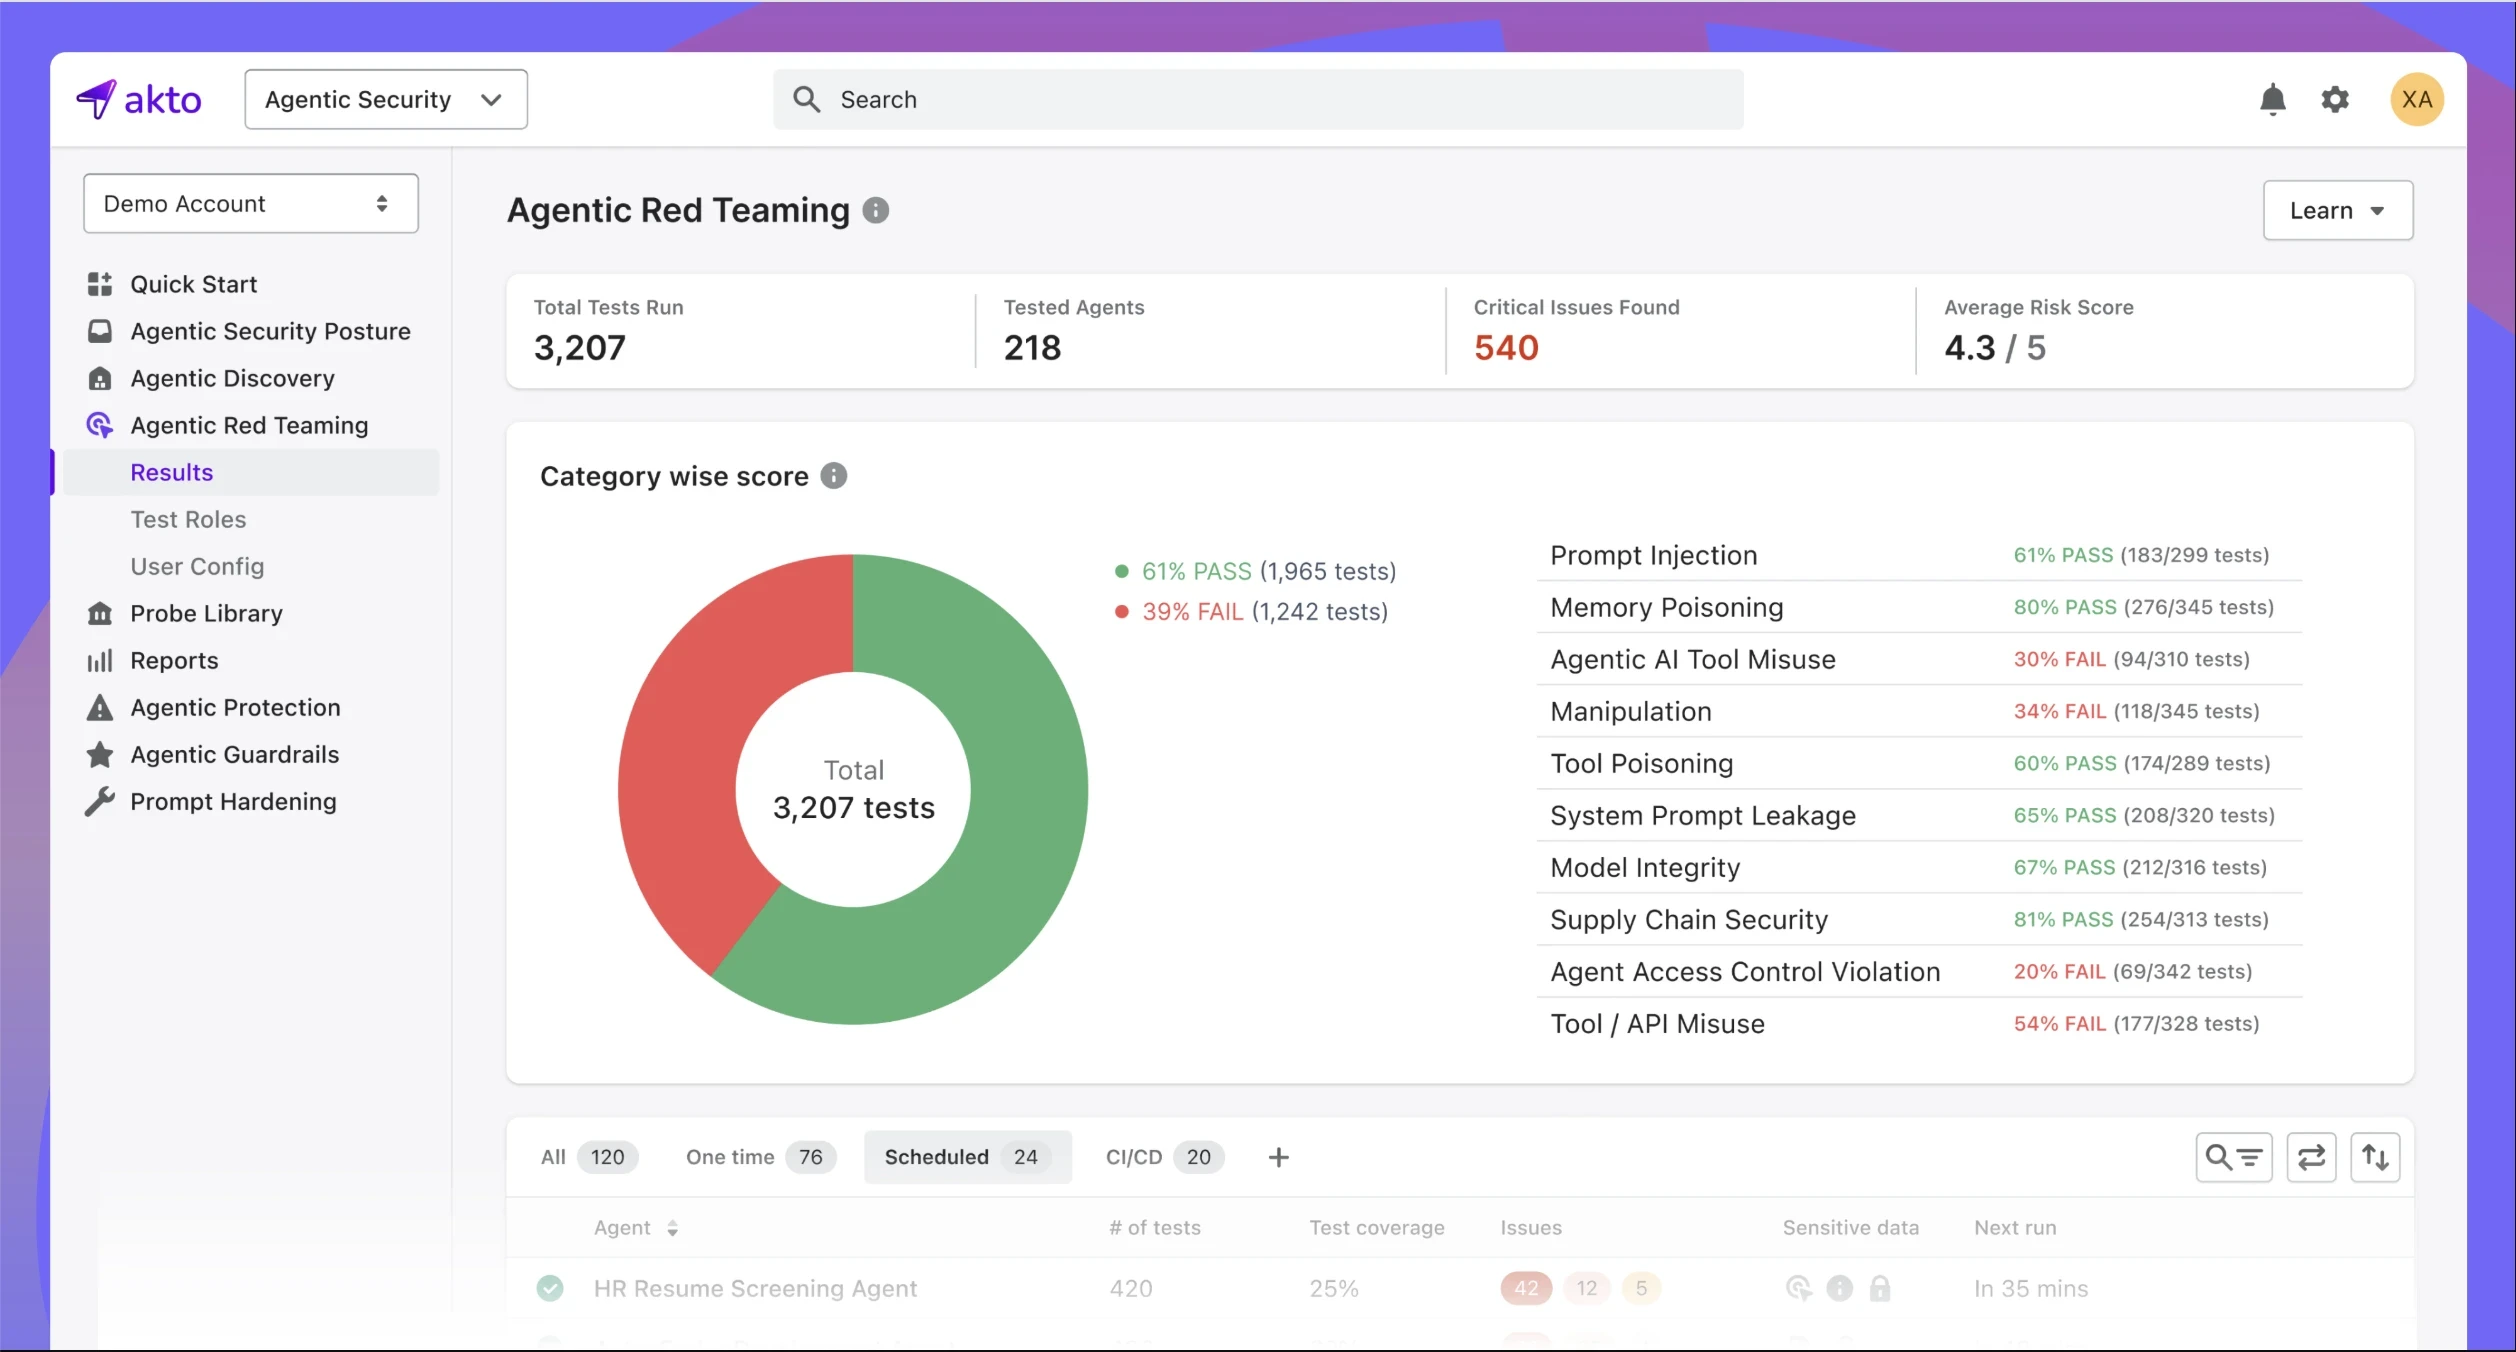Viewport: 2516px width, 1352px height.
Task: Click the status checkmark on HR Resume Screening Agent
Action: pyautogui.click(x=551, y=1288)
